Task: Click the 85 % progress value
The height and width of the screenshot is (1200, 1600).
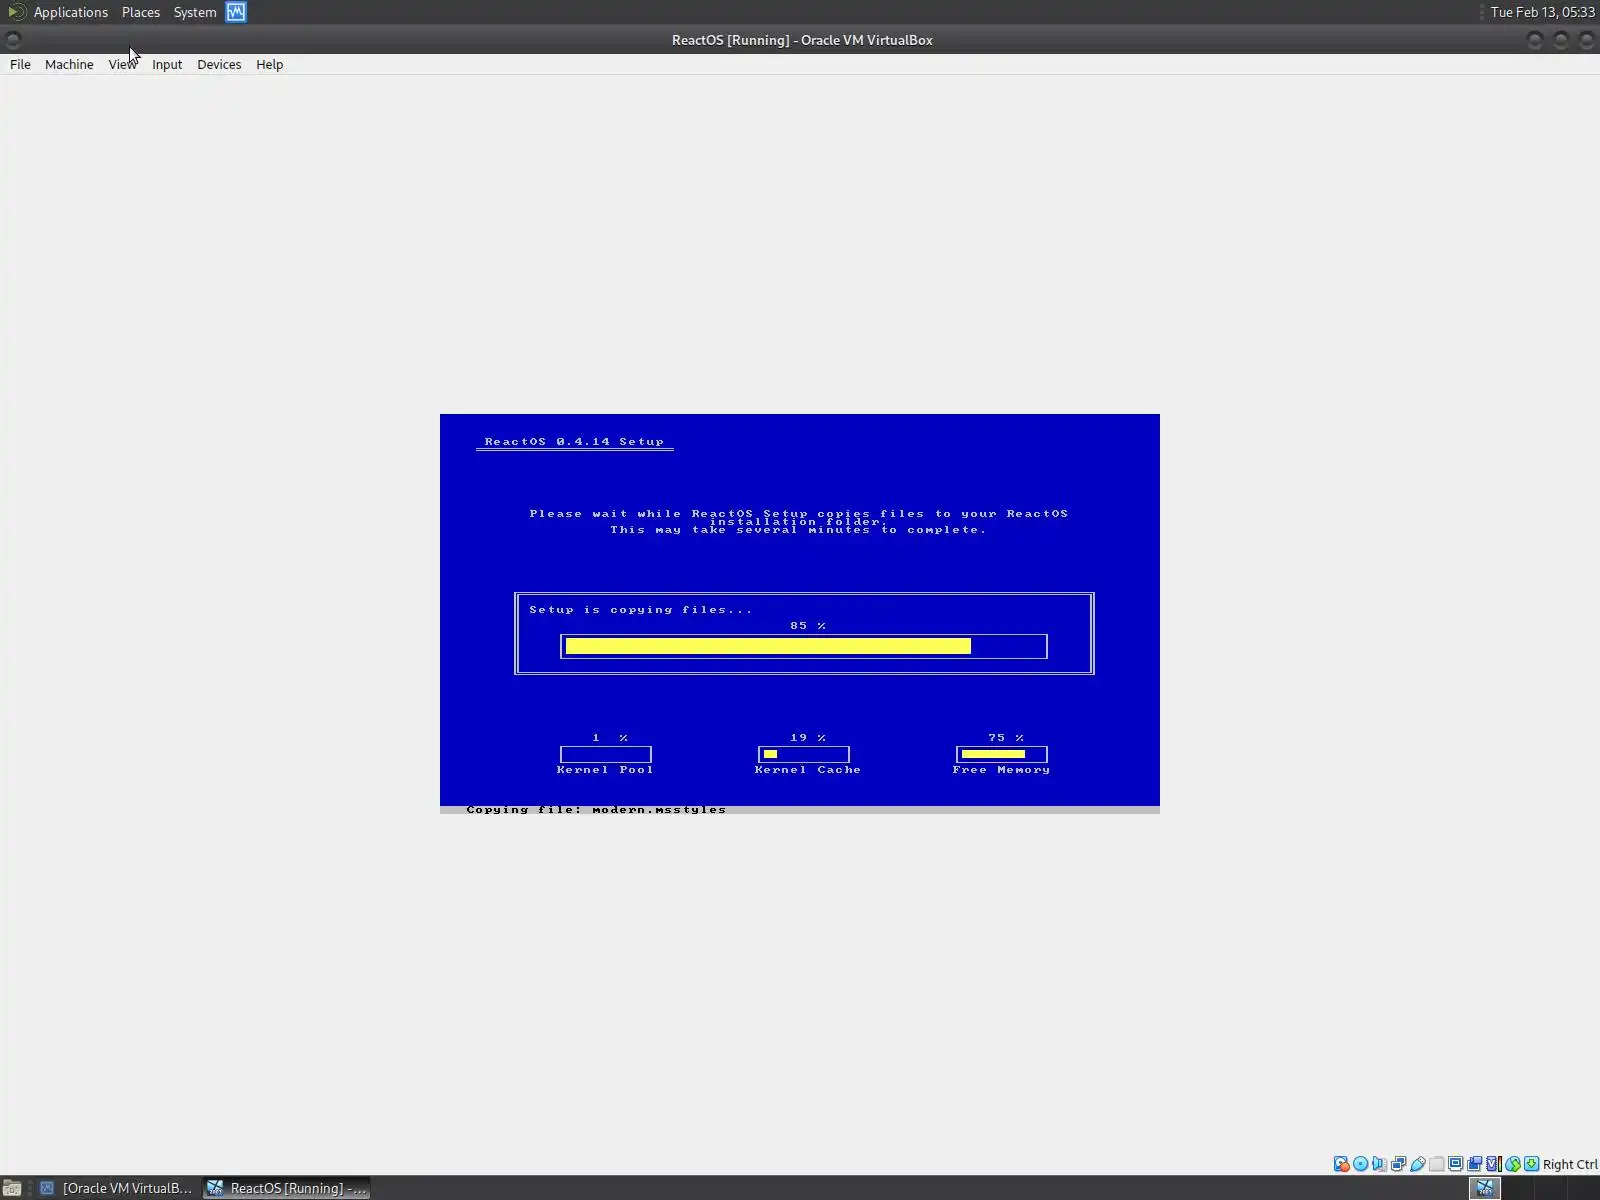Action: coord(808,626)
